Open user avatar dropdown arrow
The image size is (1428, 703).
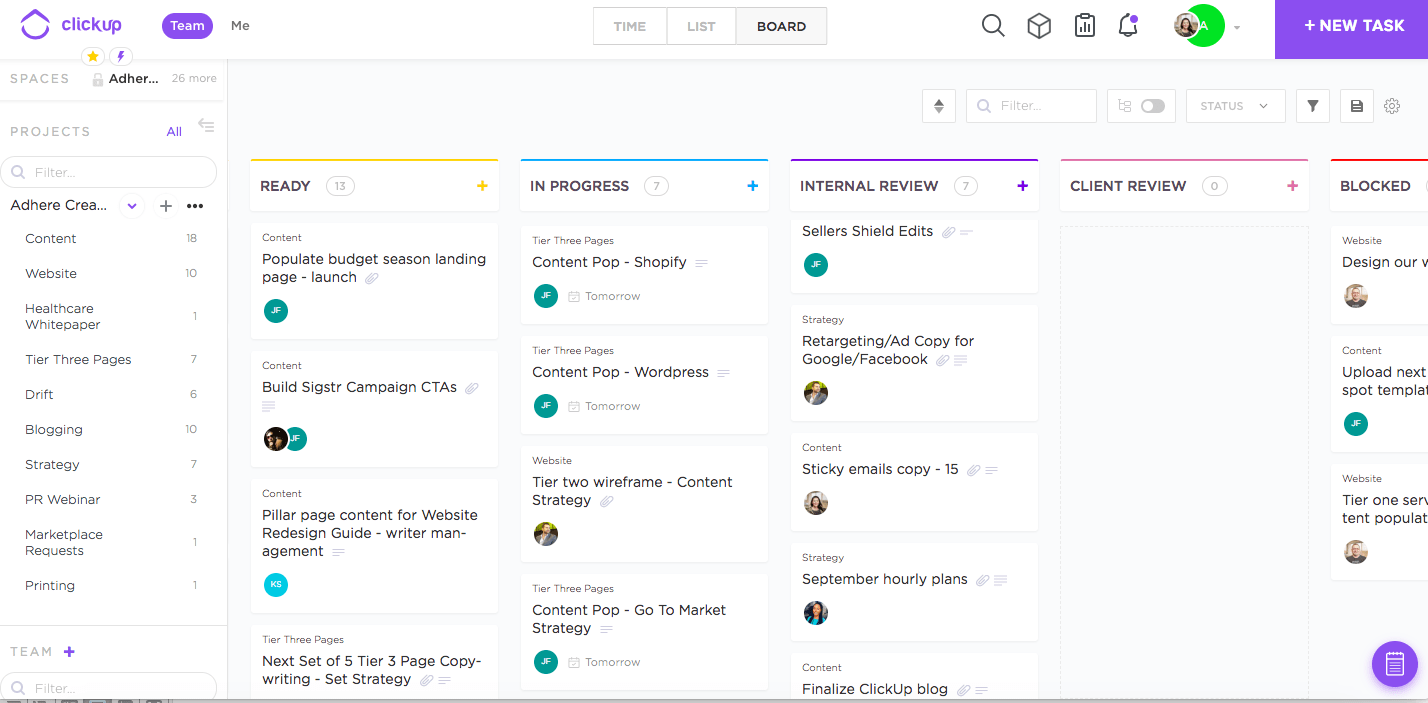click(x=1237, y=28)
